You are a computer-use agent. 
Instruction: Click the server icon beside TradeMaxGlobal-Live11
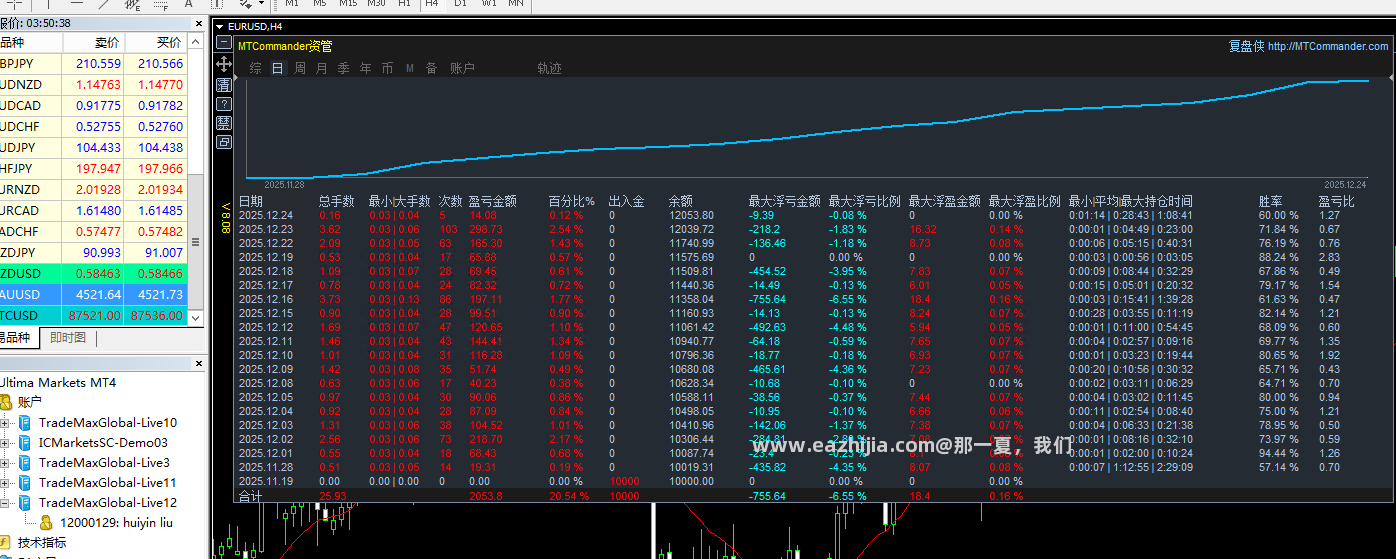25,483
